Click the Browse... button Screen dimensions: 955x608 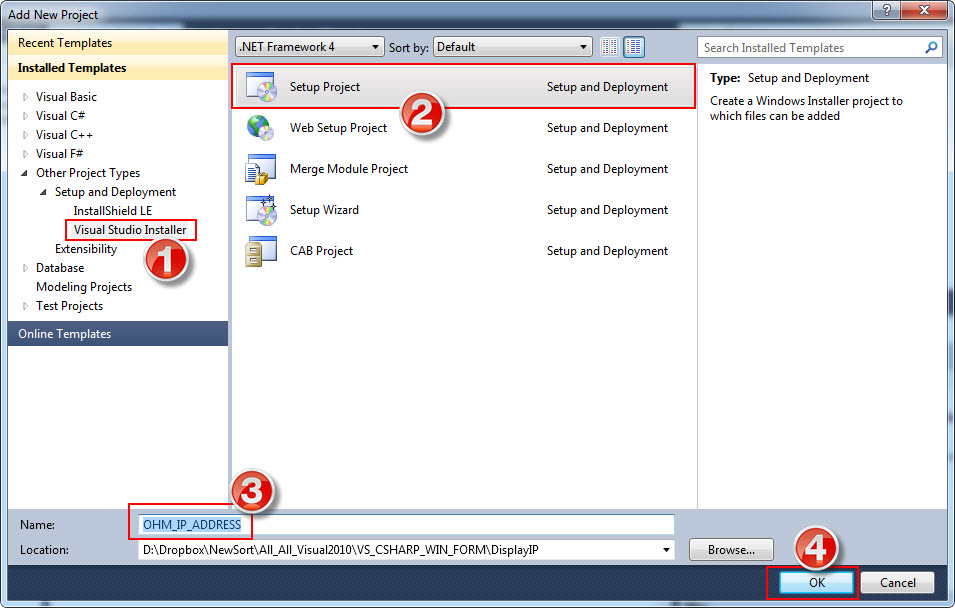click(x=731, y=550)
